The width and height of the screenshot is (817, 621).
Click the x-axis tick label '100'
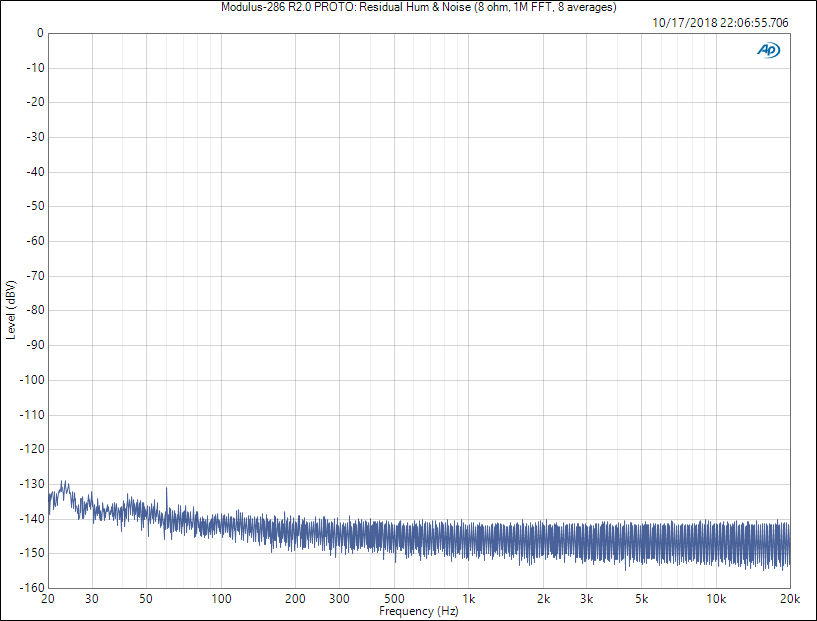(221, 599)
